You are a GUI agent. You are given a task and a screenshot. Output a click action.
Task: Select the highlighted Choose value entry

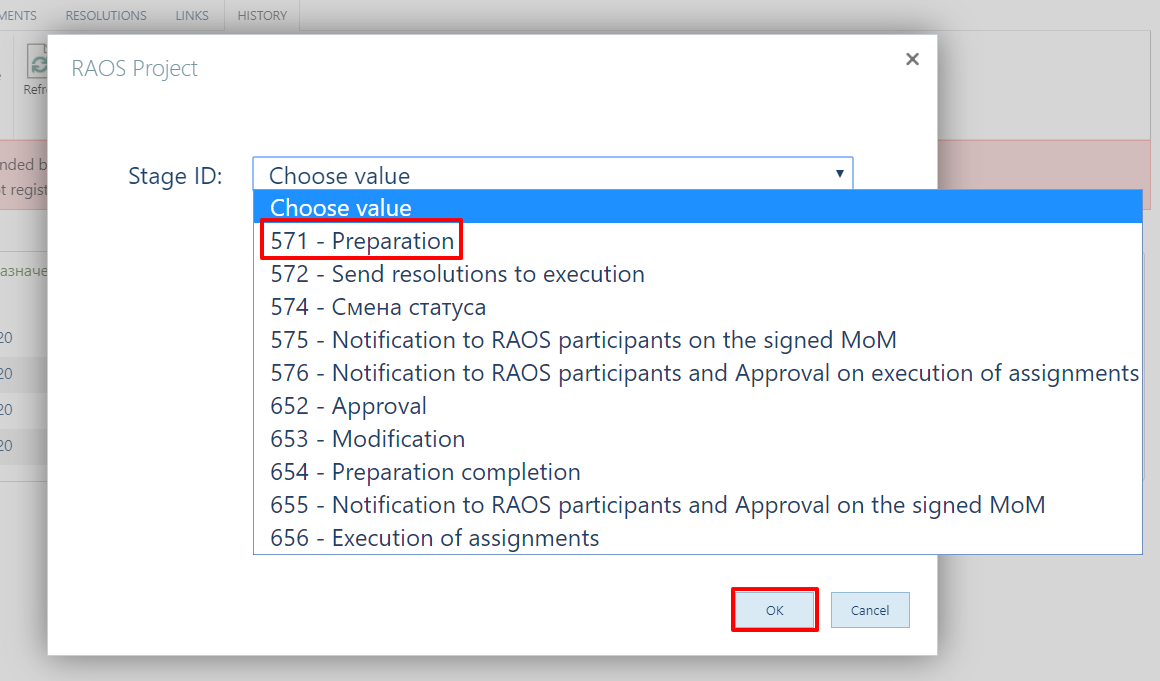pyautogui.click(x=698, y=207)
